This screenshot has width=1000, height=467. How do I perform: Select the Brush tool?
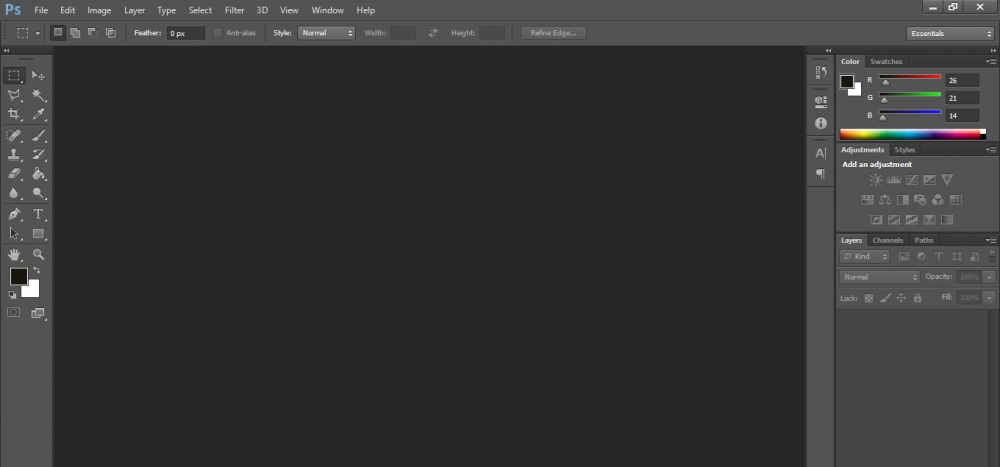(x=38, y=135)
